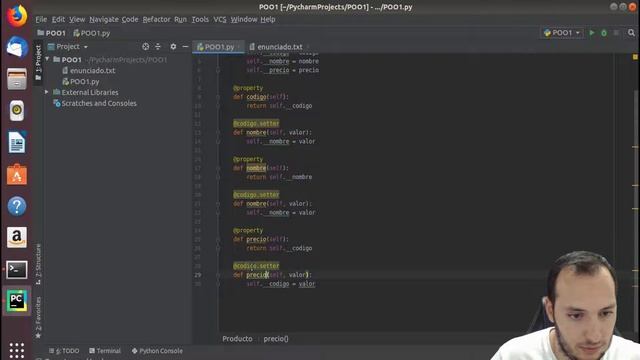Open Ubuntu Software center icon
The image size is (640, 360).
click(x=17, y=174)
